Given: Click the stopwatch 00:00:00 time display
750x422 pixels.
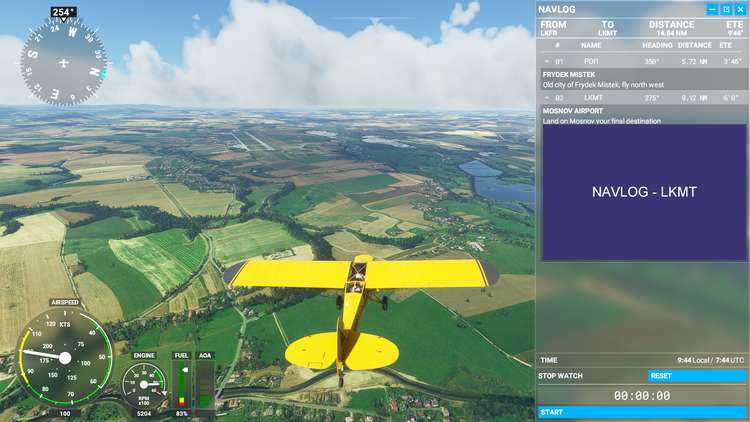Looking at the screenshot, I should click(x=642, y=395).
